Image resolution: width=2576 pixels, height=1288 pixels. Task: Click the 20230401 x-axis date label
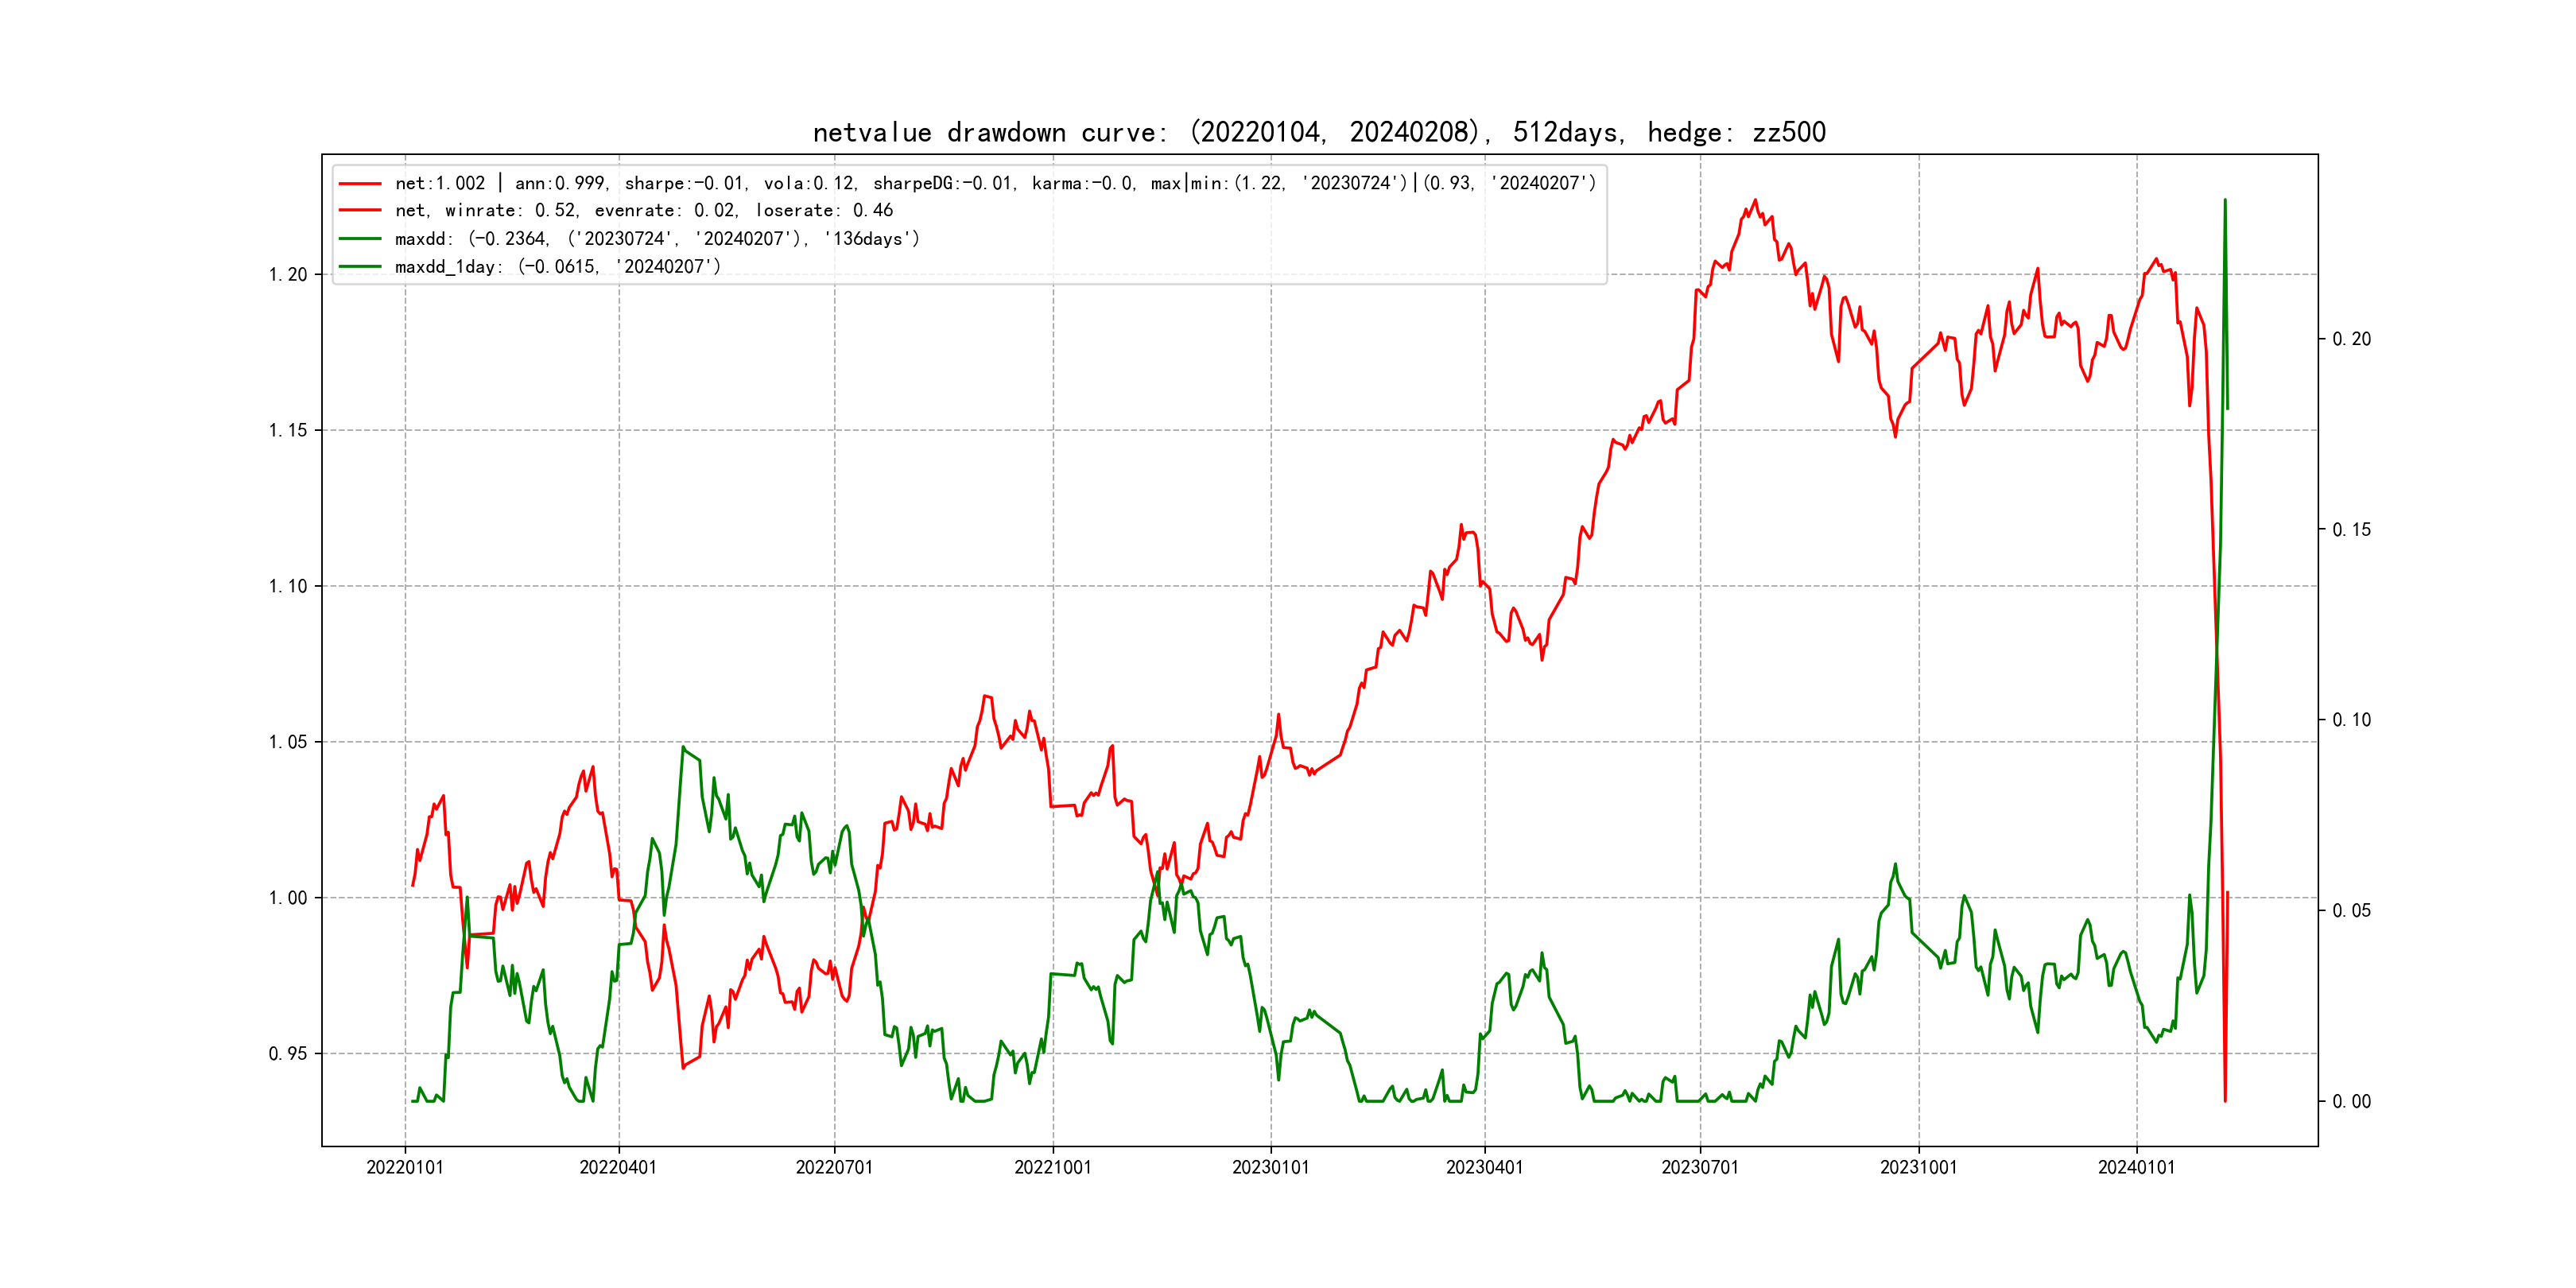(1485, 1167)
